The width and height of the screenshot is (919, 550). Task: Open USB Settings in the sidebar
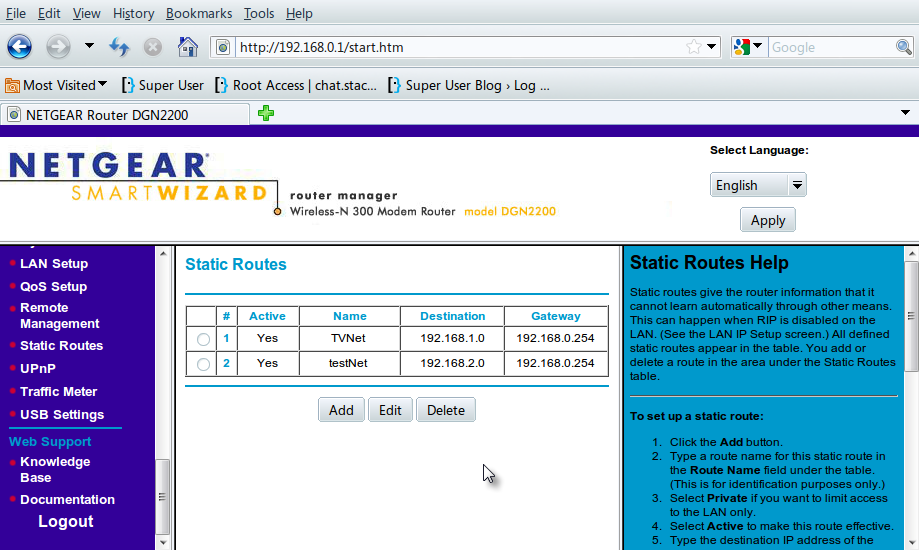pyautogui.click(x=62, y=414)
